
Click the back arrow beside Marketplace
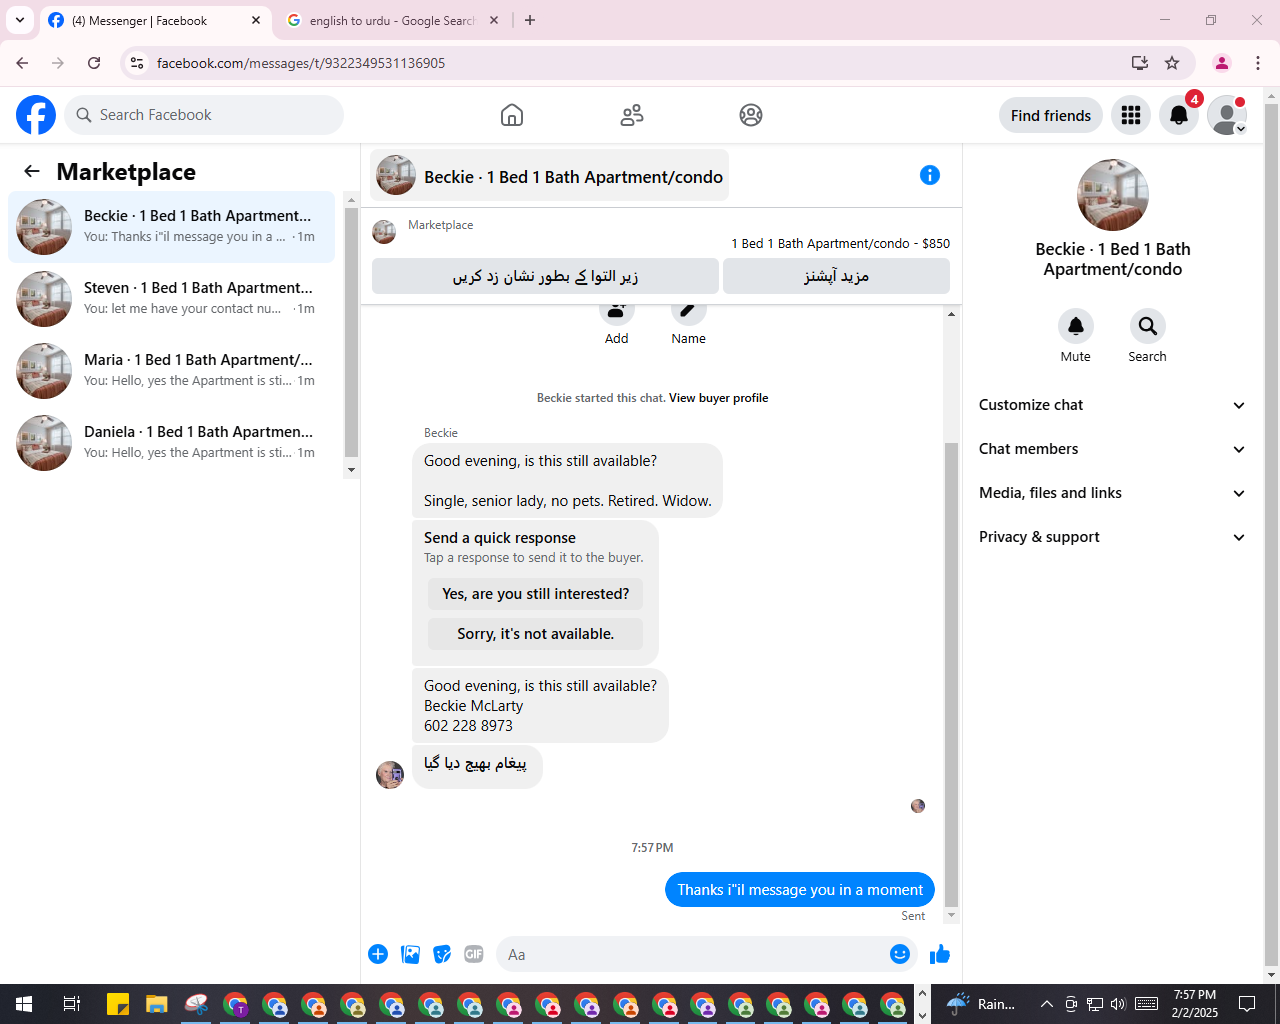point(32,171)
